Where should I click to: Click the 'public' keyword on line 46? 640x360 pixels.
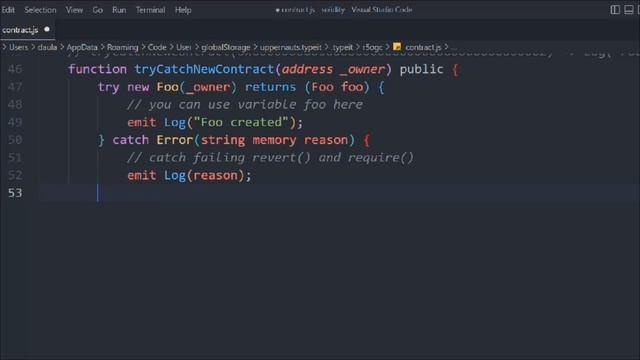421,69
